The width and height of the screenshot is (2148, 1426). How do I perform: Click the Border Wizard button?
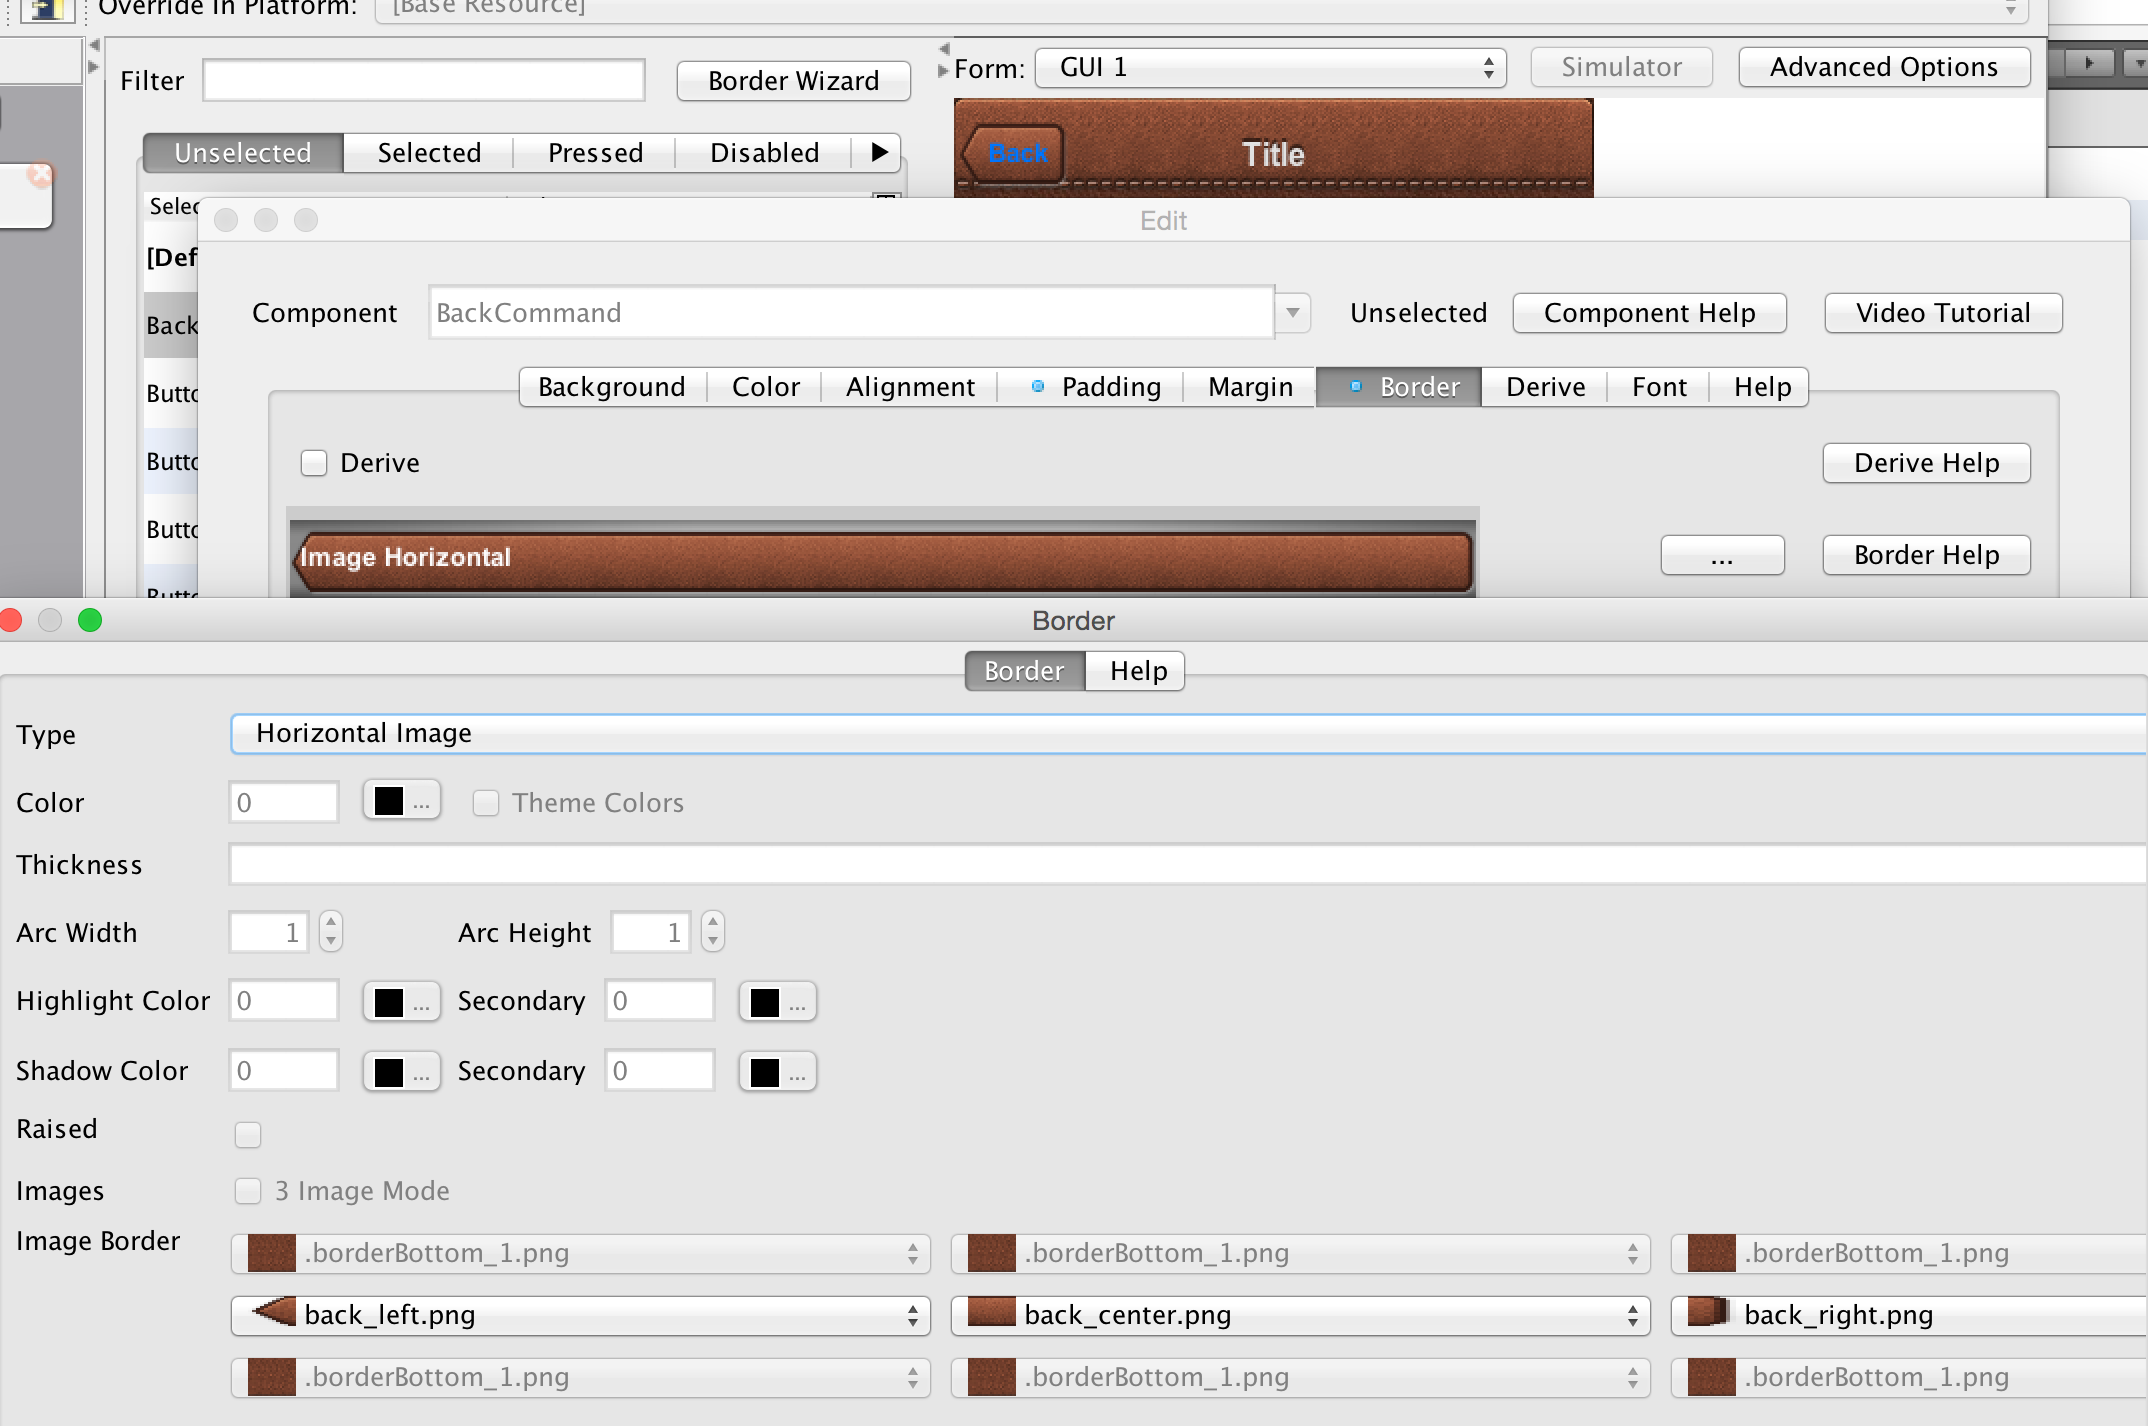[x=792, y=81]
